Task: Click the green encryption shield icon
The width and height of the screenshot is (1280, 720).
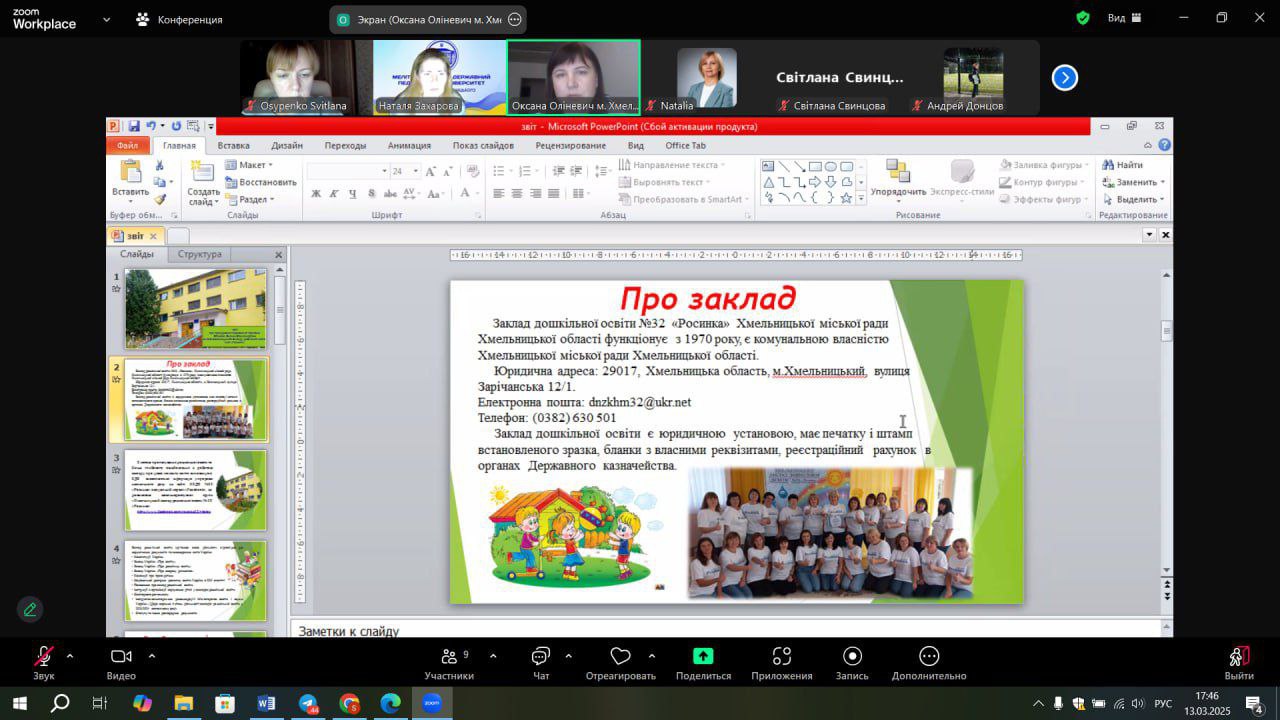Action: pos(1083,18)
